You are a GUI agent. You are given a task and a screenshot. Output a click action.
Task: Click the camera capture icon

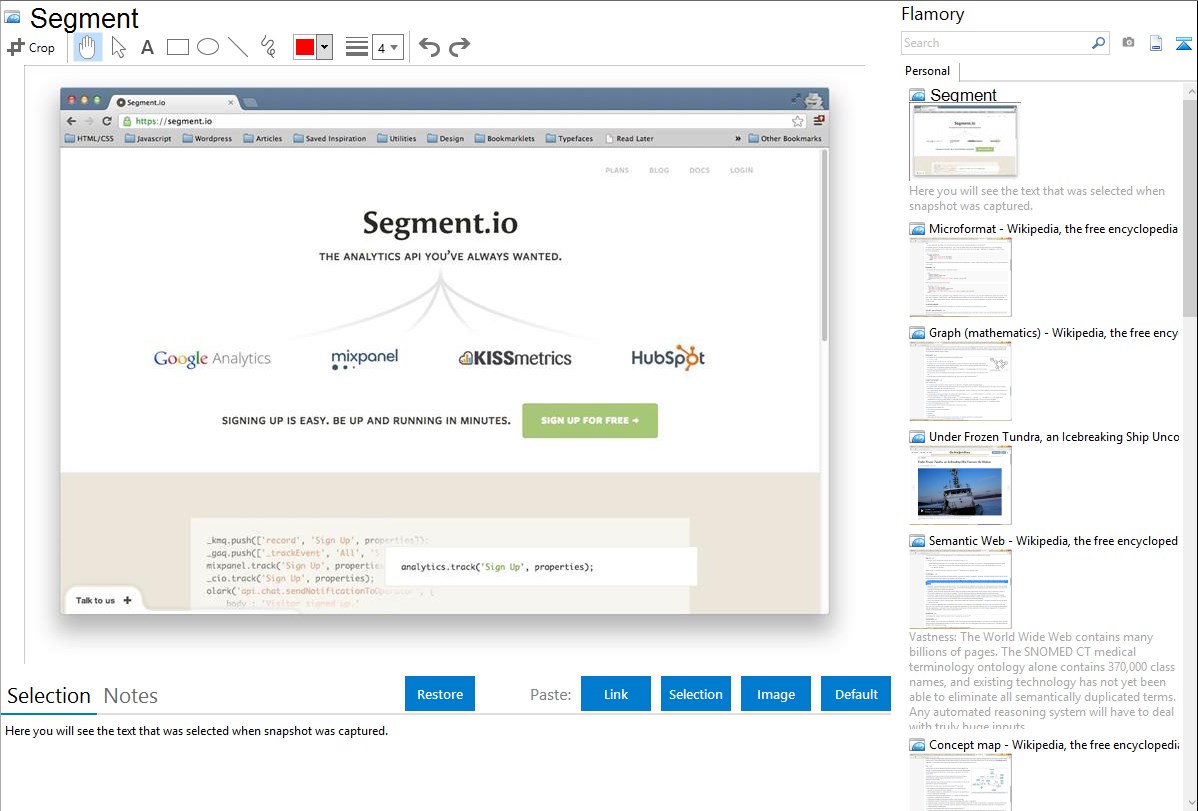pyautogui.click(x=1128, y=43)
